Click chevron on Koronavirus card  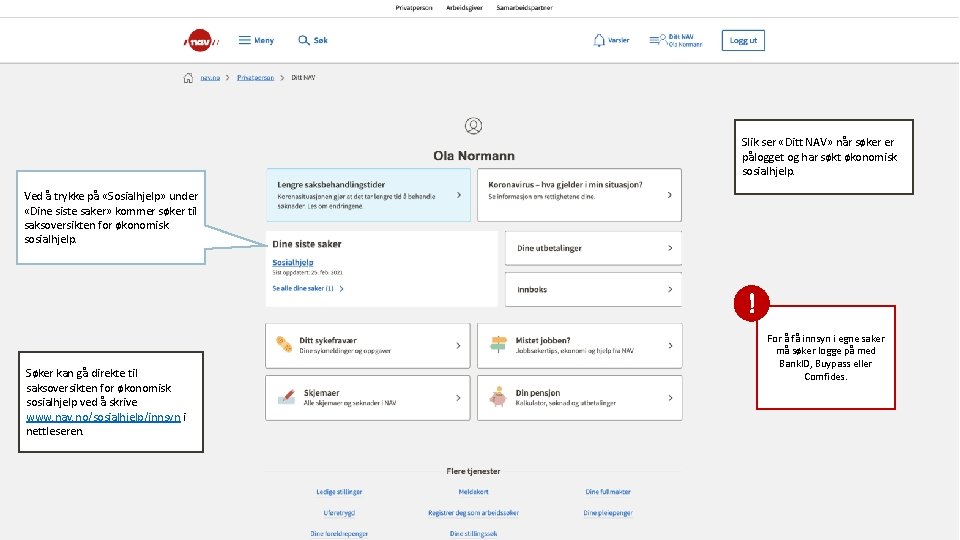pos(670,195)
